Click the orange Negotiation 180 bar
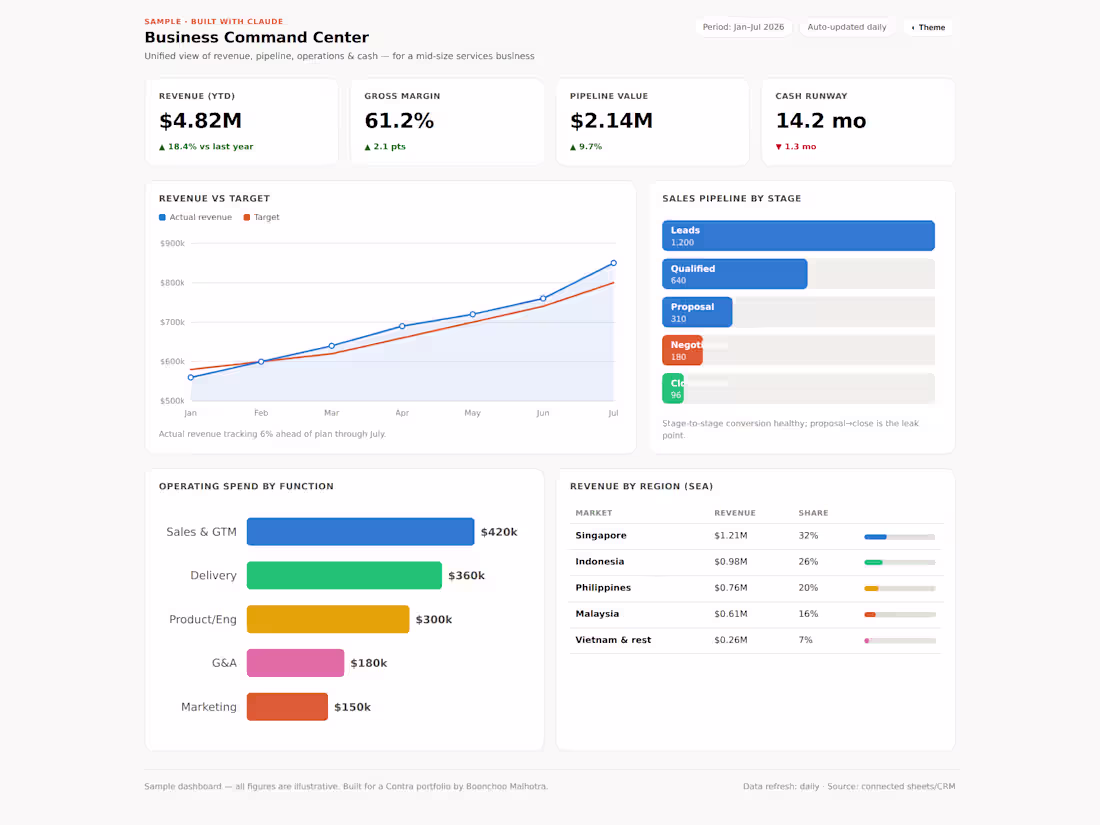The width and height of the screenshot is (1100, 825). click(x=683, y=351)
